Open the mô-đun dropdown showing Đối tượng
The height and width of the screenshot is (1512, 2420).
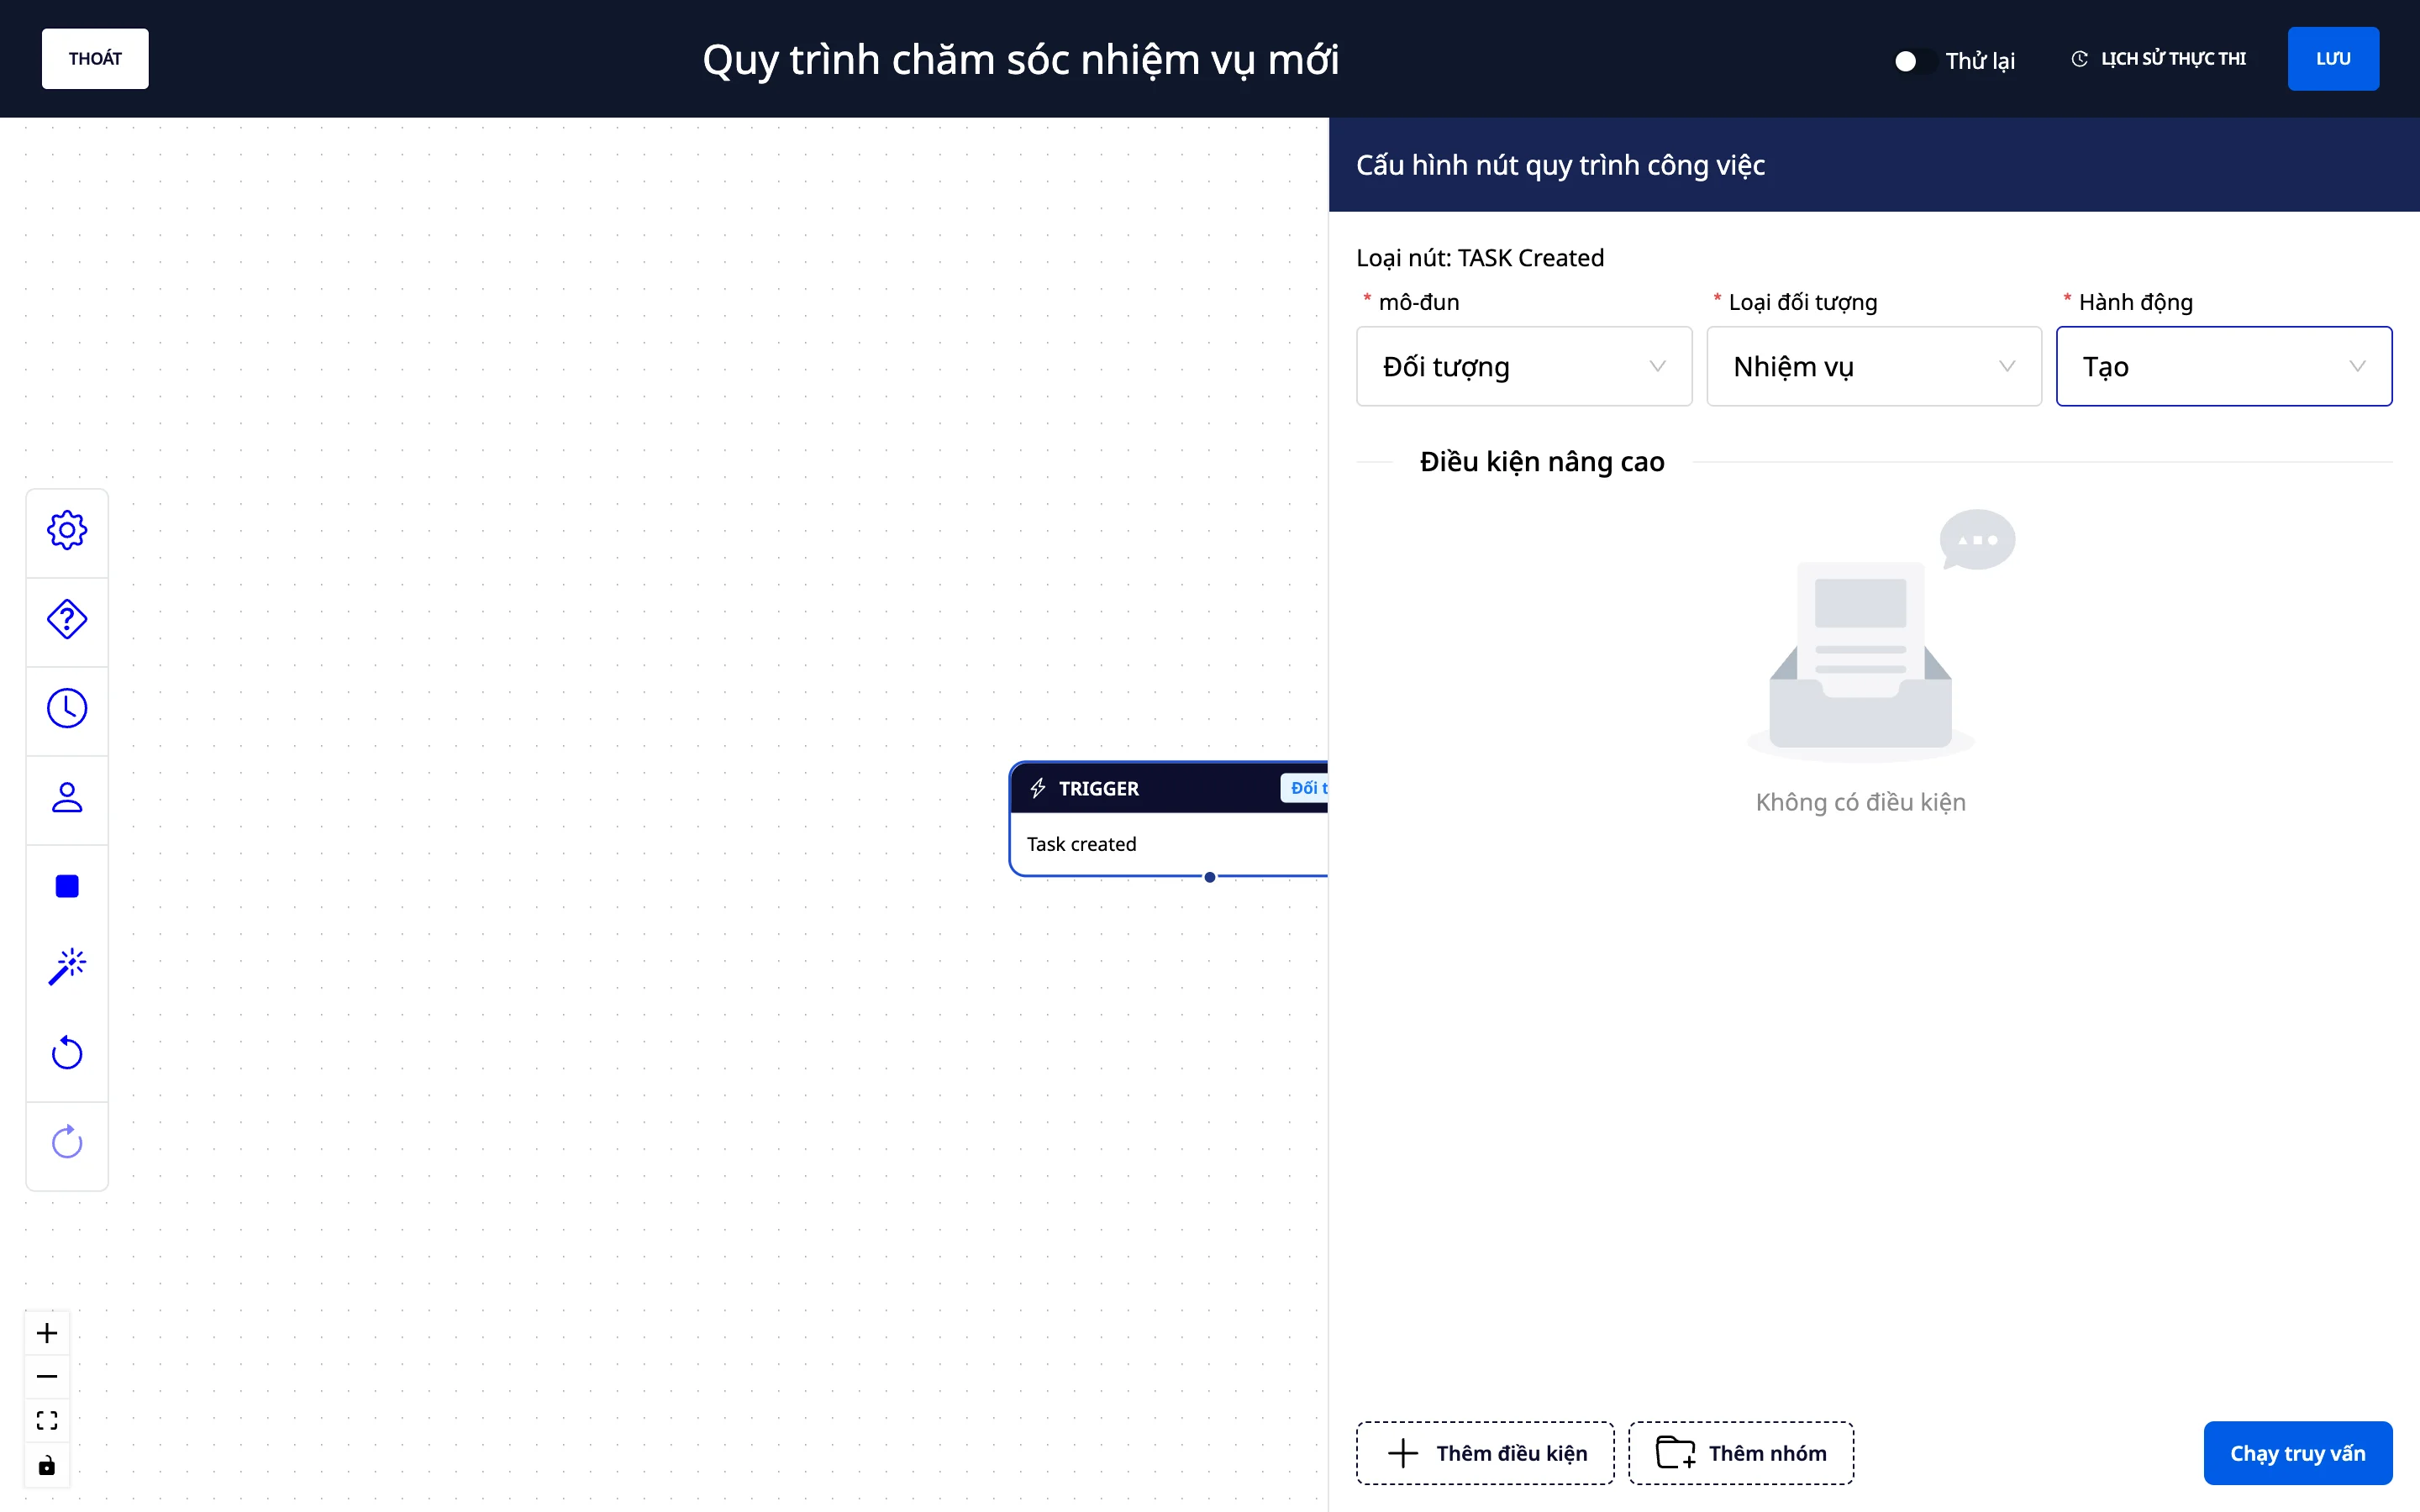[1524, 366]
